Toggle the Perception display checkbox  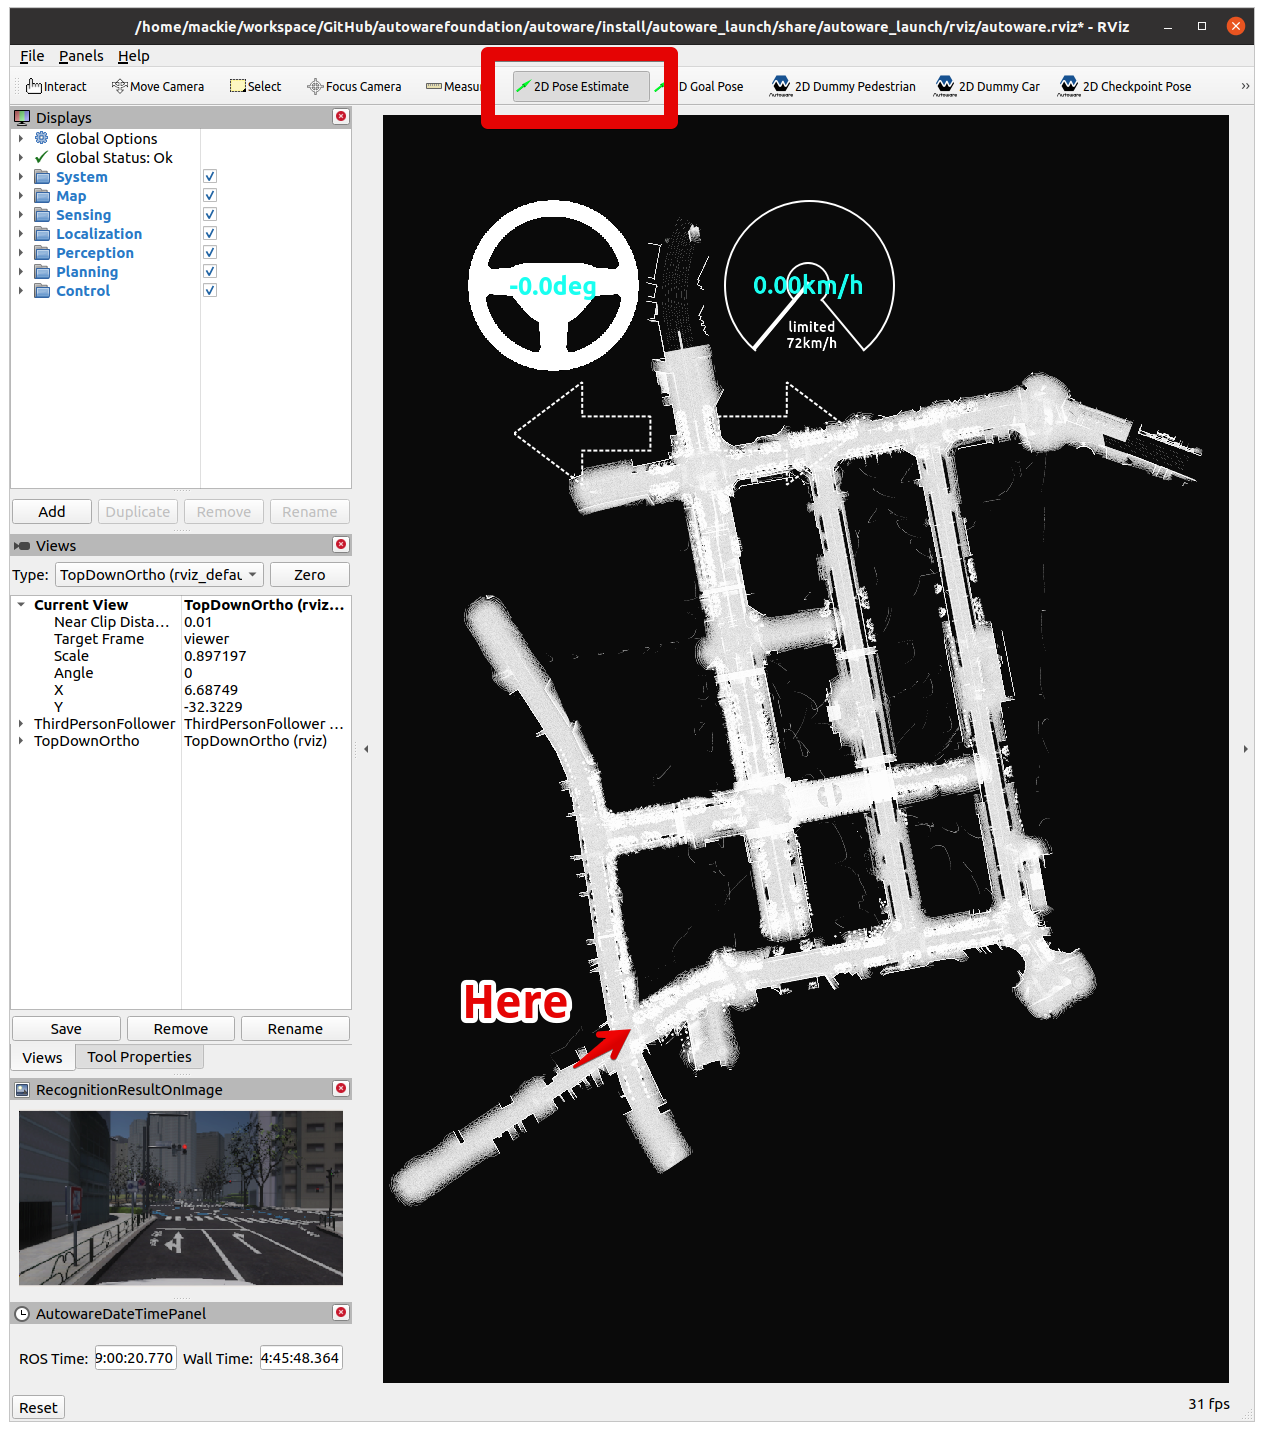[210, 253]
